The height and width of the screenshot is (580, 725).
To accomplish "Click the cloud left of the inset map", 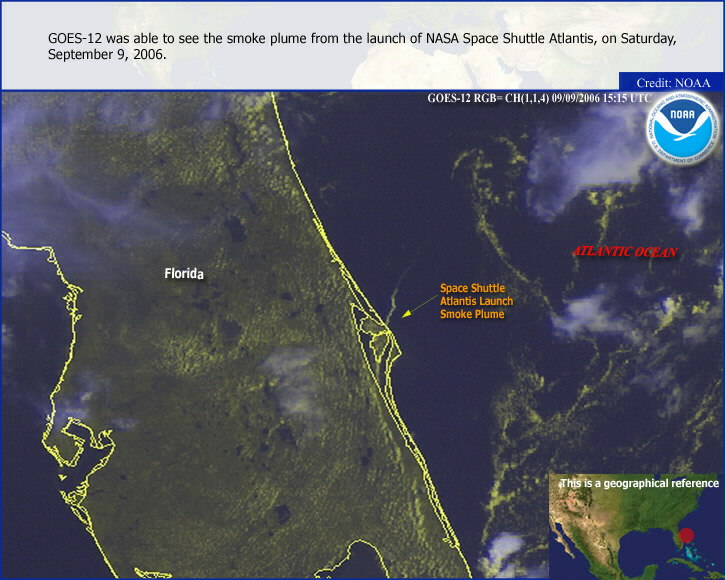I will (x=505, y=548).
